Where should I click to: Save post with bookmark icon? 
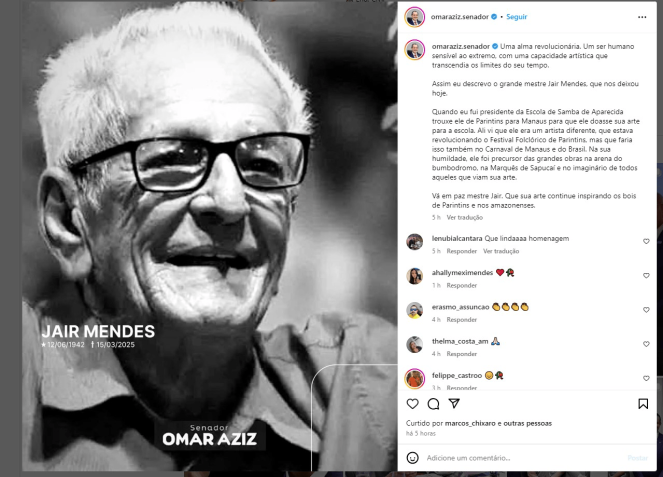tap(643, 404)
